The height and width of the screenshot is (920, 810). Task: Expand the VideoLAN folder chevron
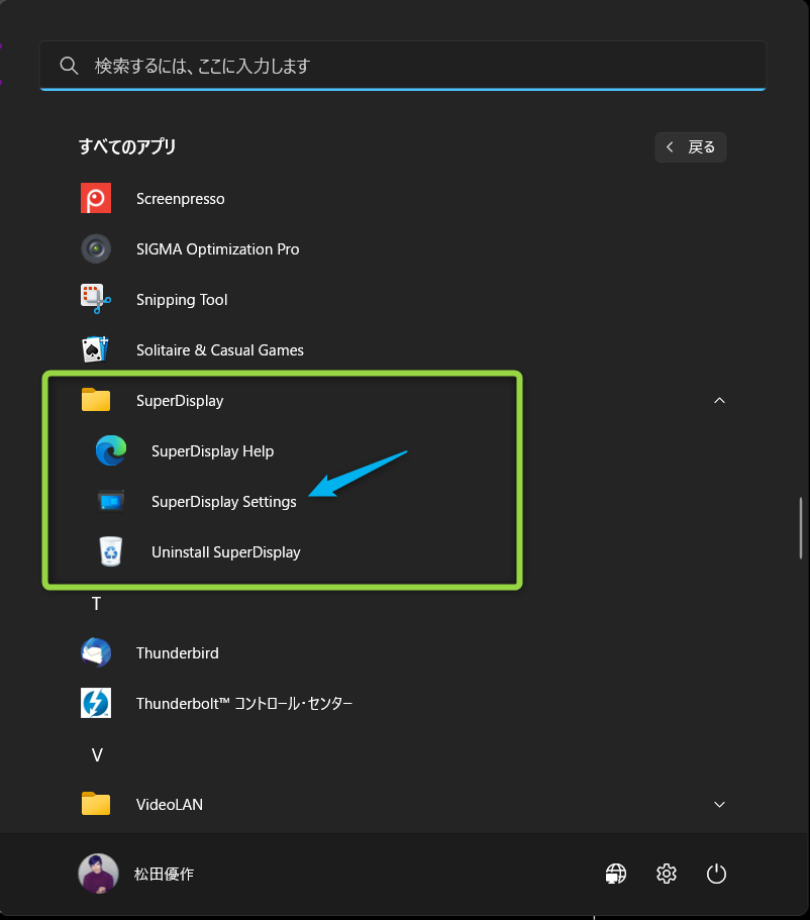point(720,804)
